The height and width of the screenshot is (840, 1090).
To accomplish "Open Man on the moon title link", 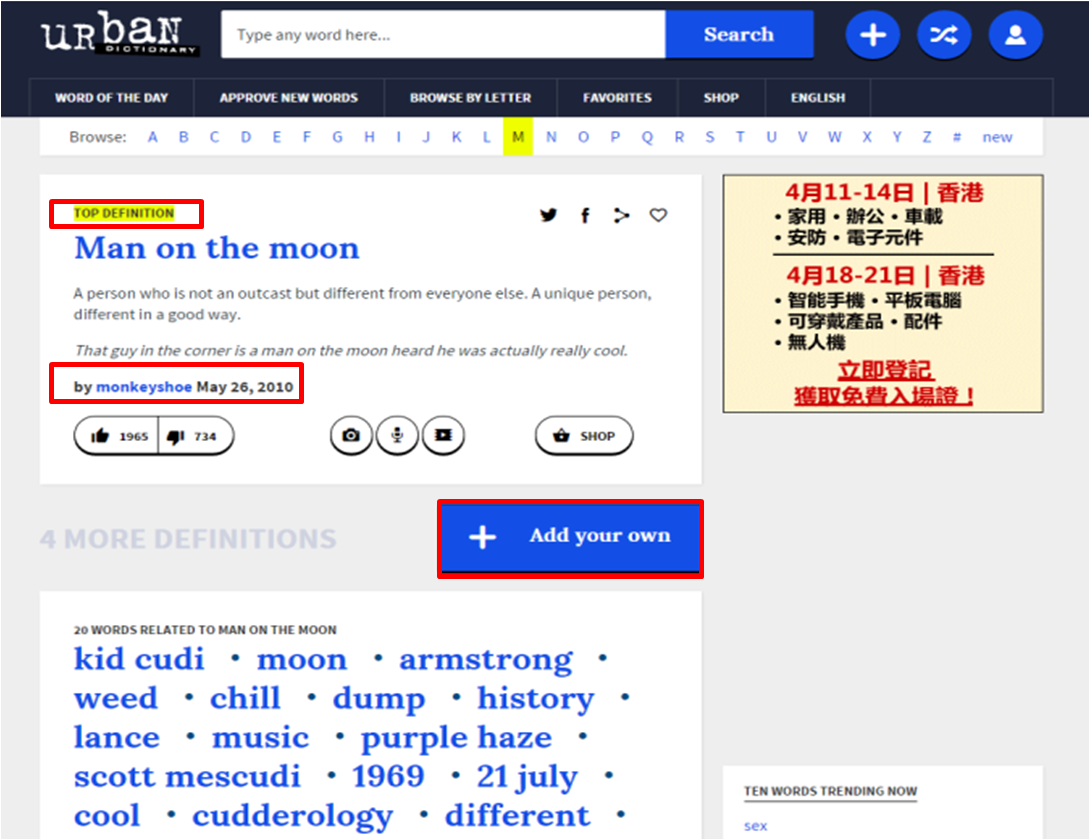I will [217, 248].
